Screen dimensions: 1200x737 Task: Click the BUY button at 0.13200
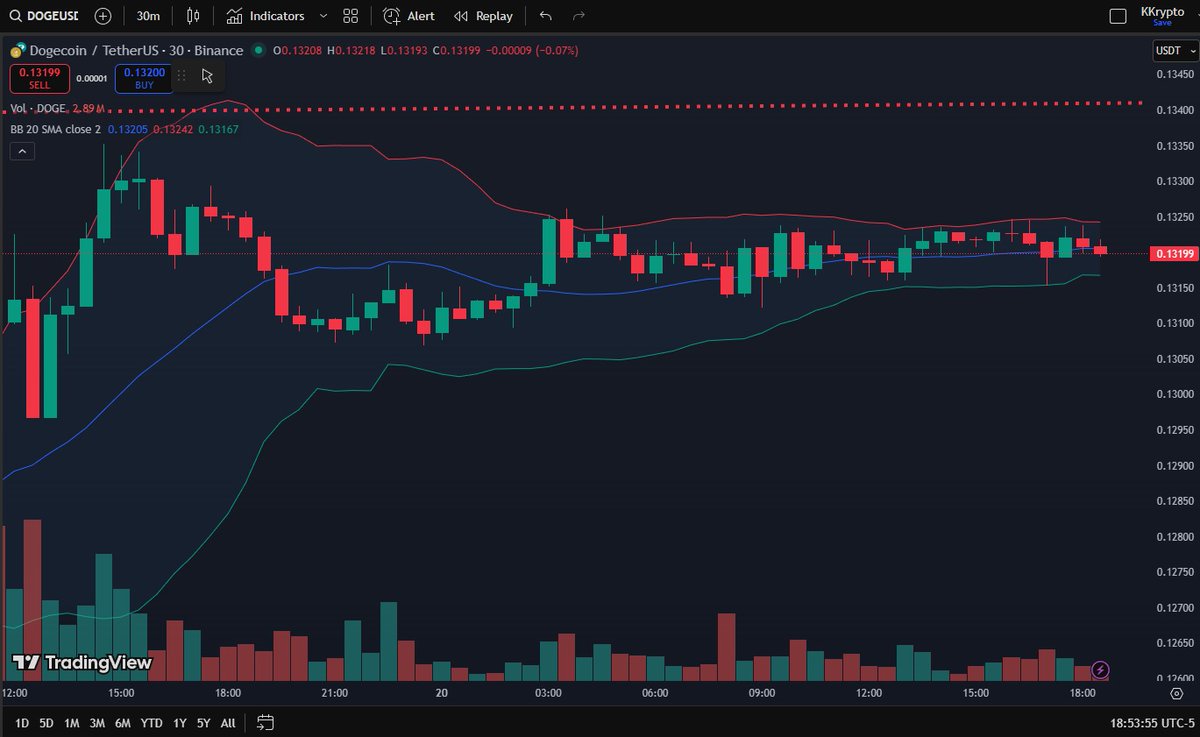[143, 76]
